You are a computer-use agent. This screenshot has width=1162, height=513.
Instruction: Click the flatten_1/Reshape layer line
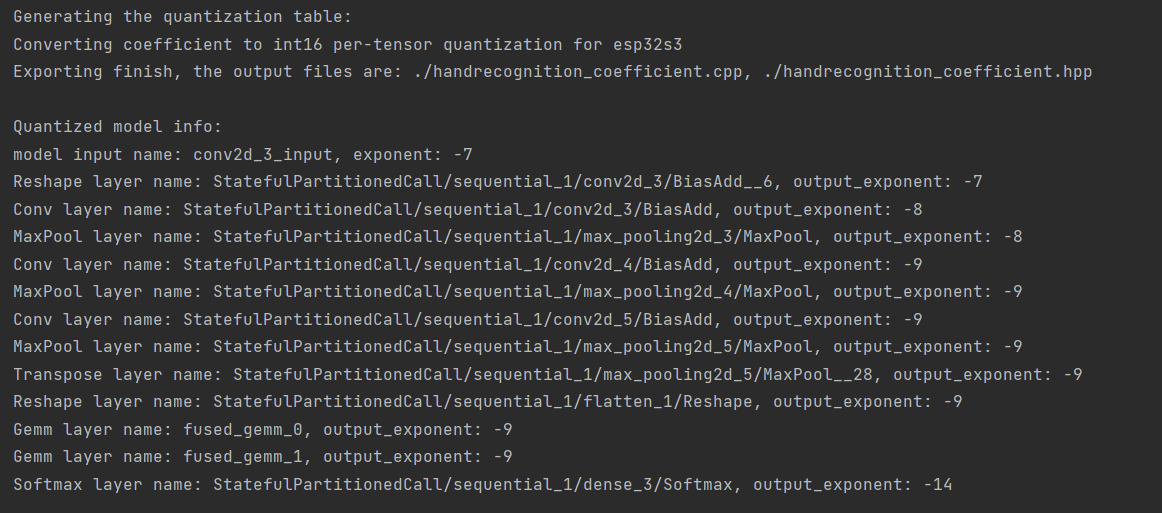[x=488, y=402]
